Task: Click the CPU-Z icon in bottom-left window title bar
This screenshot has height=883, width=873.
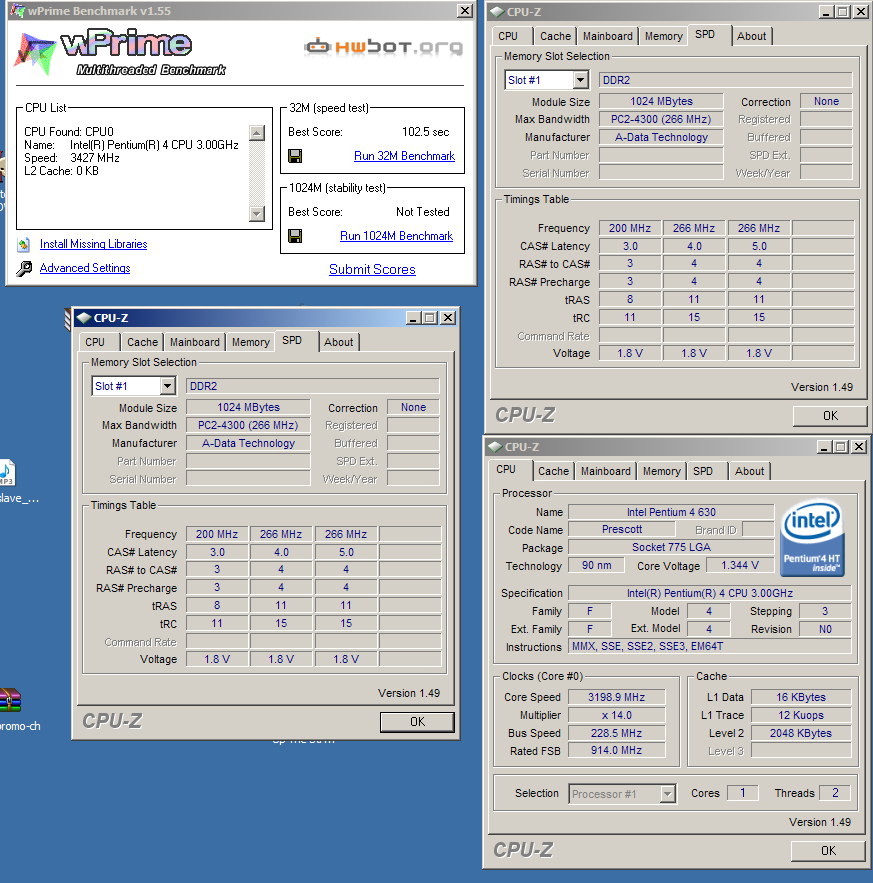Action: 83,318
